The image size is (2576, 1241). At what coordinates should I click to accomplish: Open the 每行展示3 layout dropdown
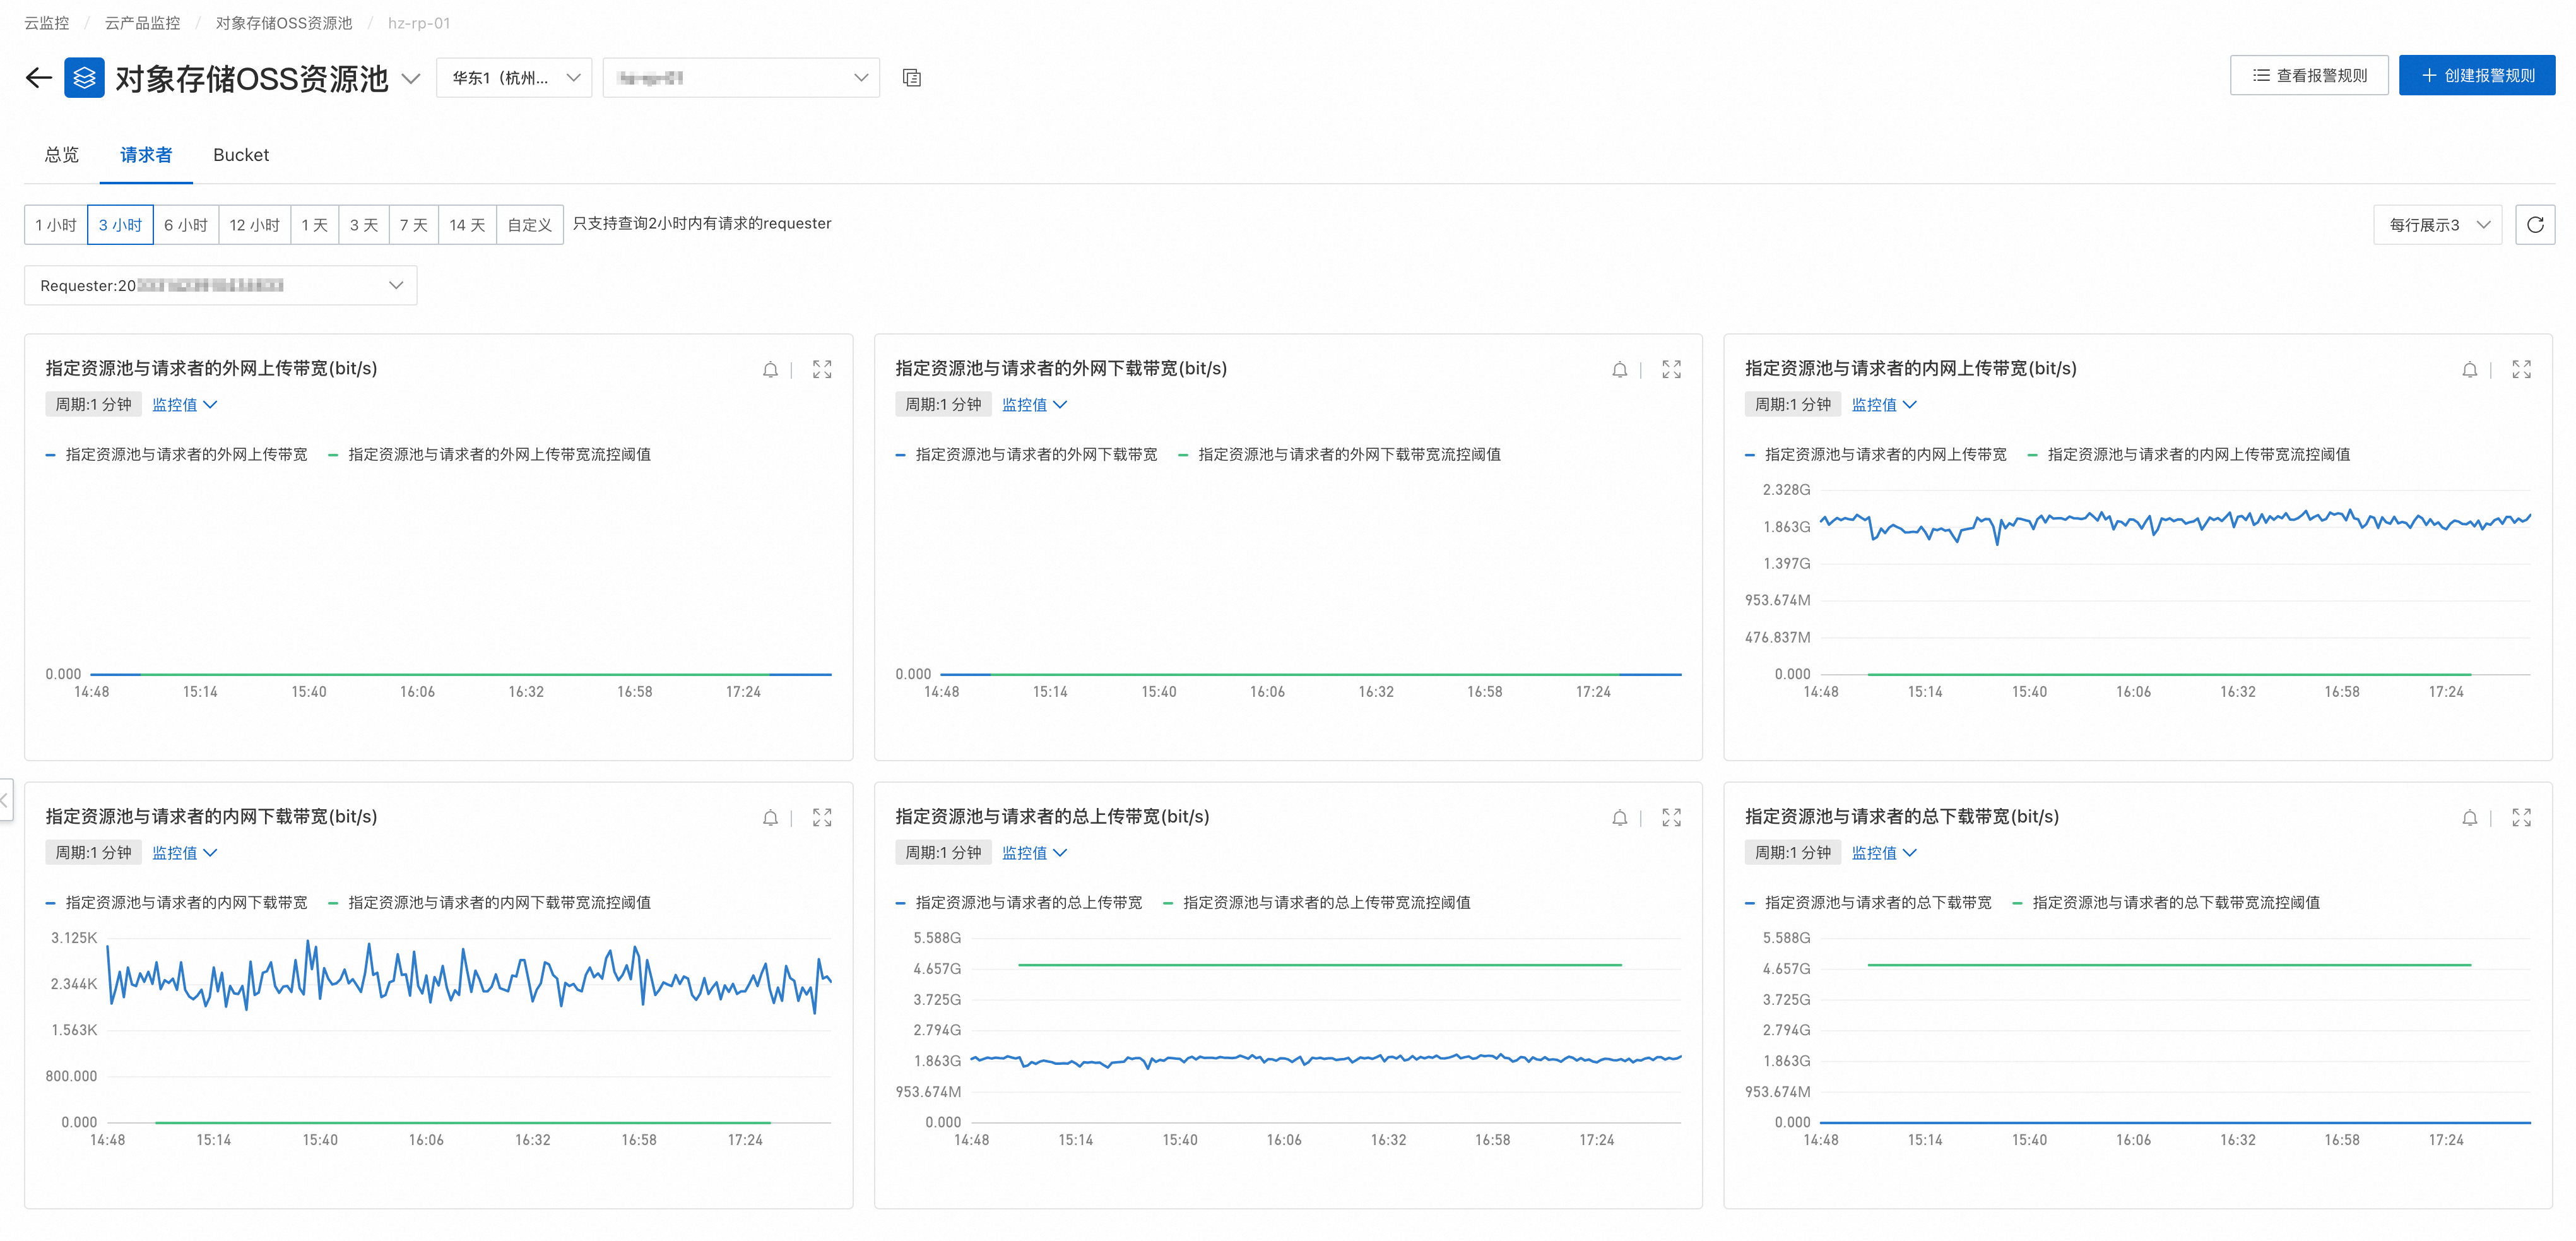coord(2437,225)
